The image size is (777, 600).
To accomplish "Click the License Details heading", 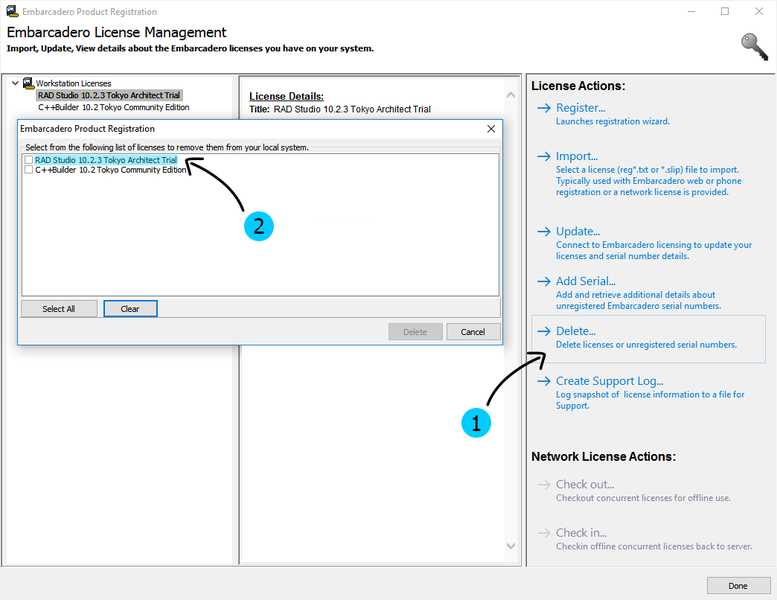I will pos(286,96).
